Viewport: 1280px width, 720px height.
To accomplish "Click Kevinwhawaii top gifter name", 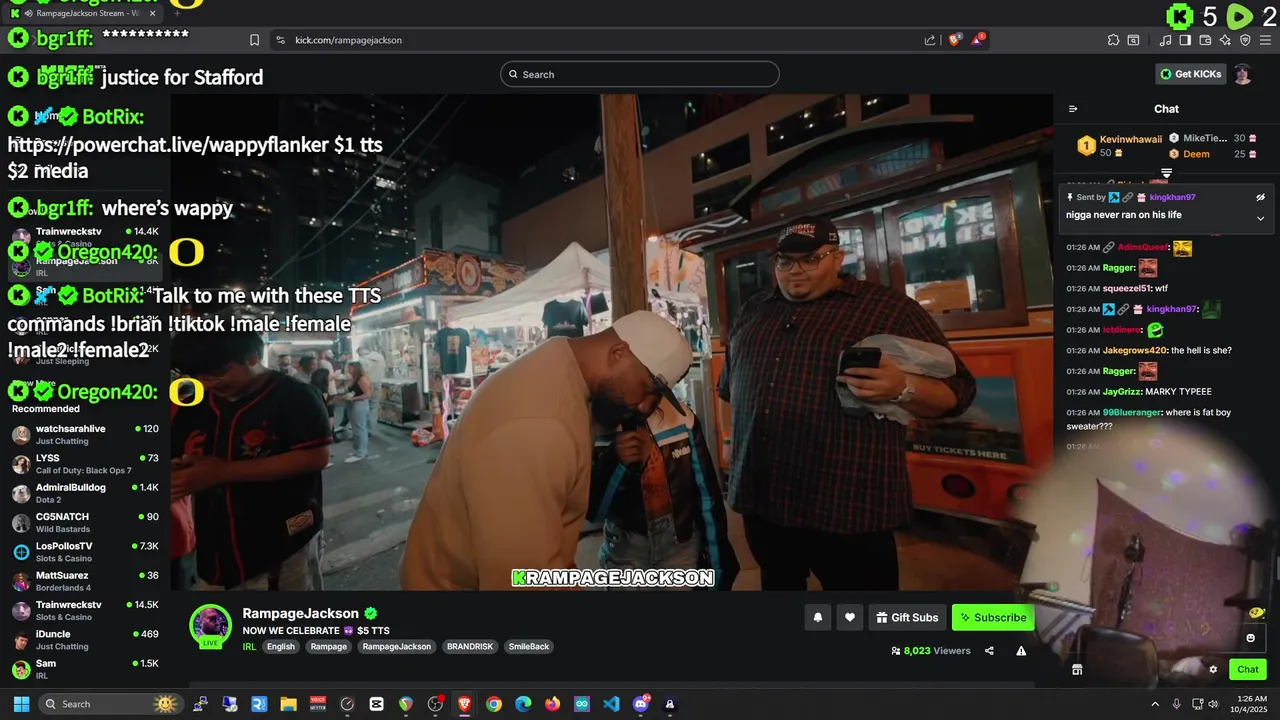I will pyautogui.click(x=1131, y=139).
